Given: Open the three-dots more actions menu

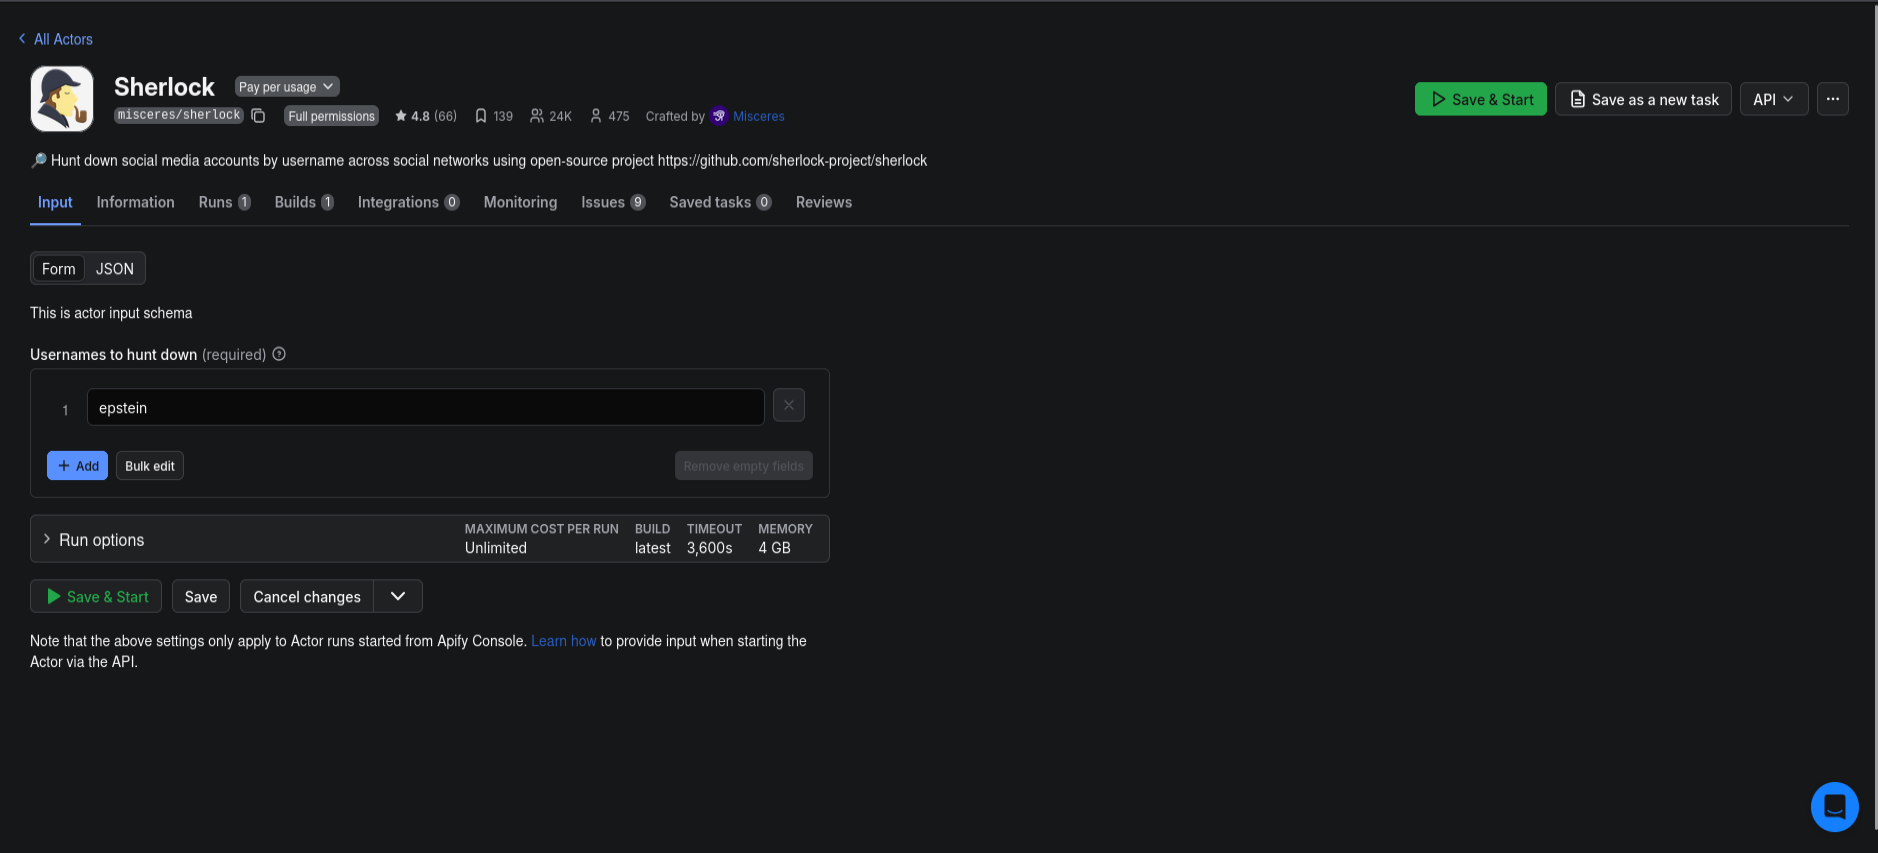Looking at the screenshot, I should pos(1833,99).
